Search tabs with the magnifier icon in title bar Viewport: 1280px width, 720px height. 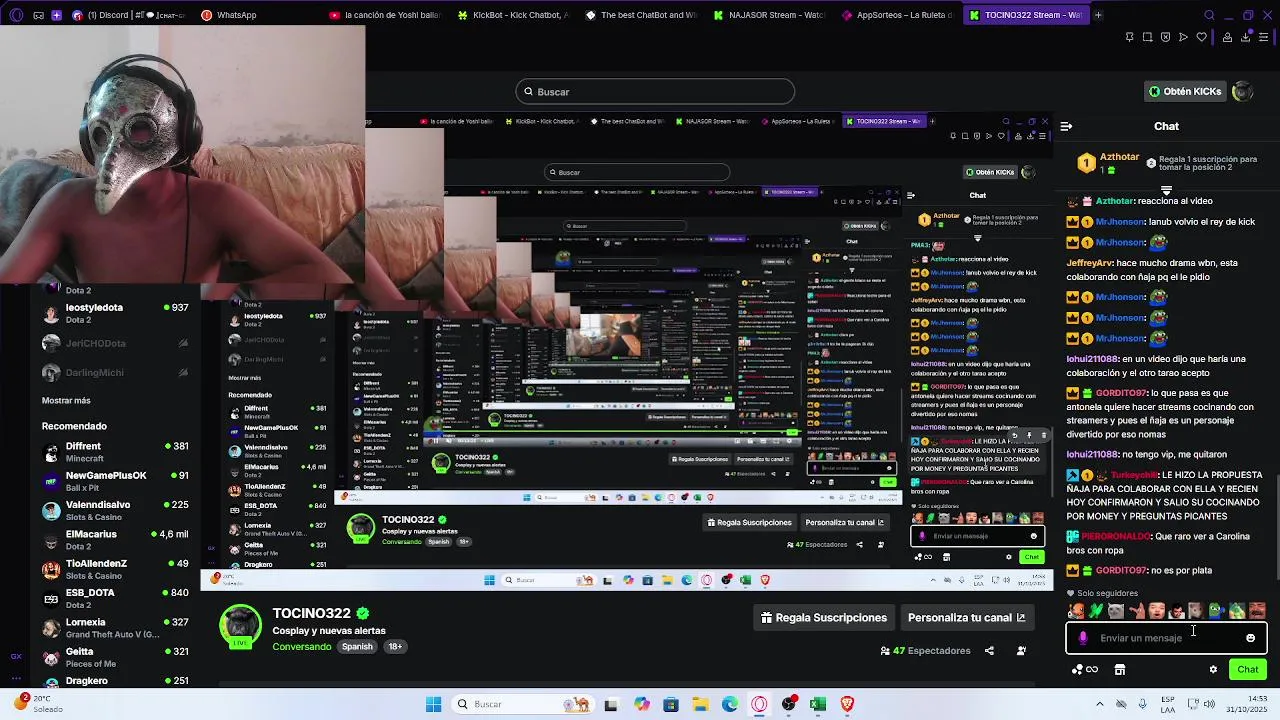1209,15
